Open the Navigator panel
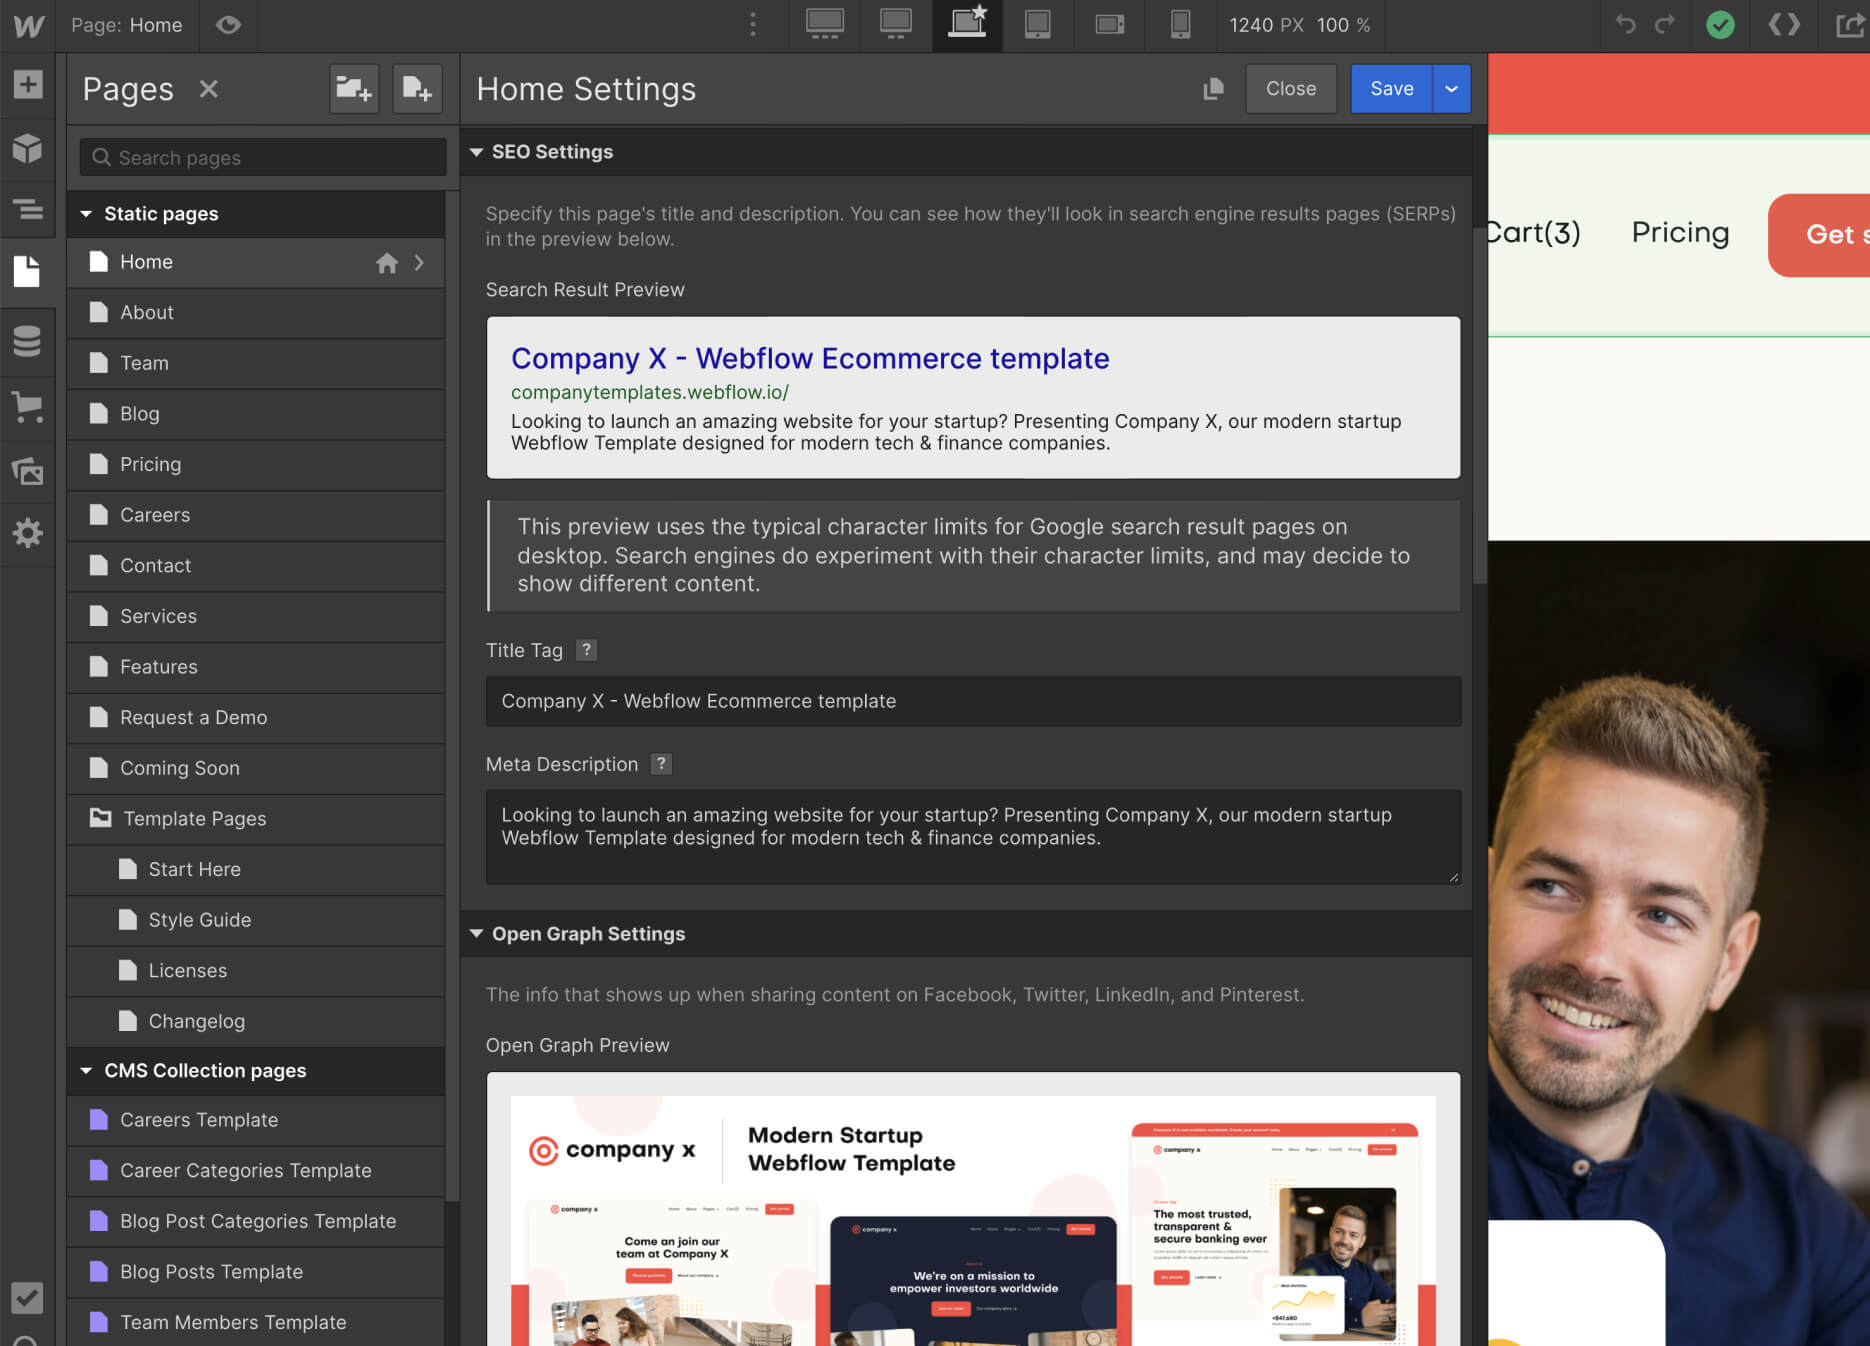Screen dimensions: 1870x1346 click(28, 211)
